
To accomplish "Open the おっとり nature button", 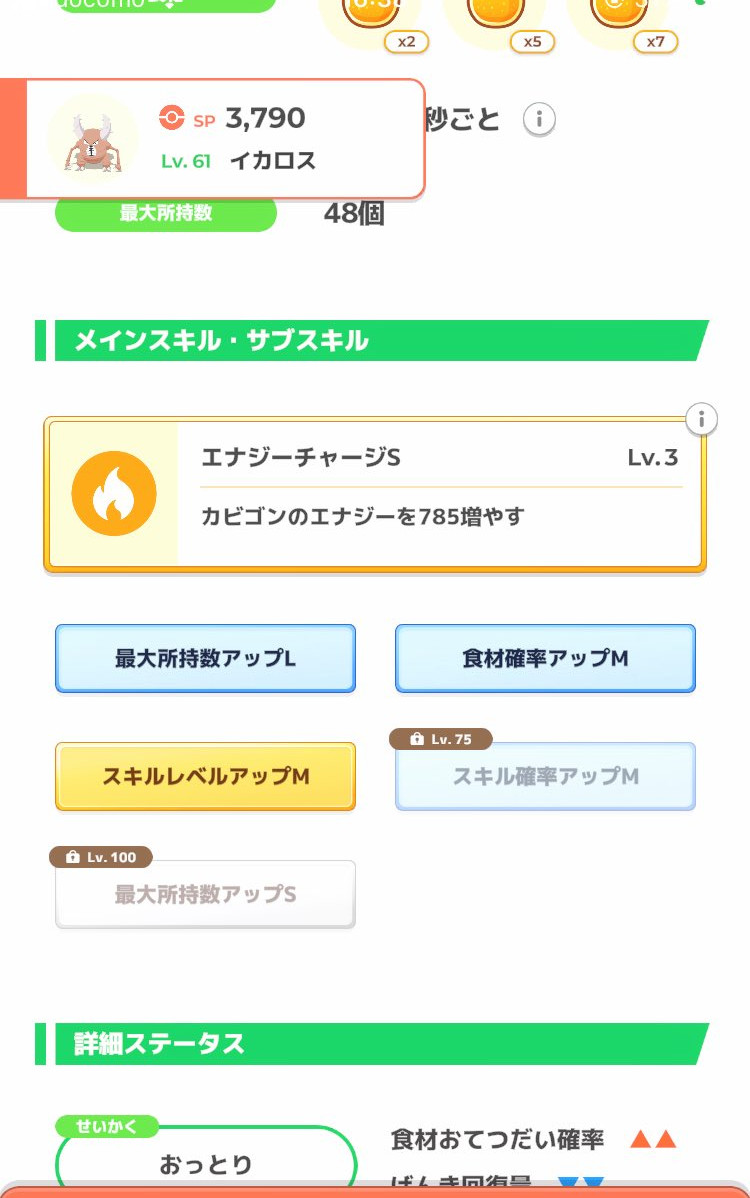I will 206,1165.
